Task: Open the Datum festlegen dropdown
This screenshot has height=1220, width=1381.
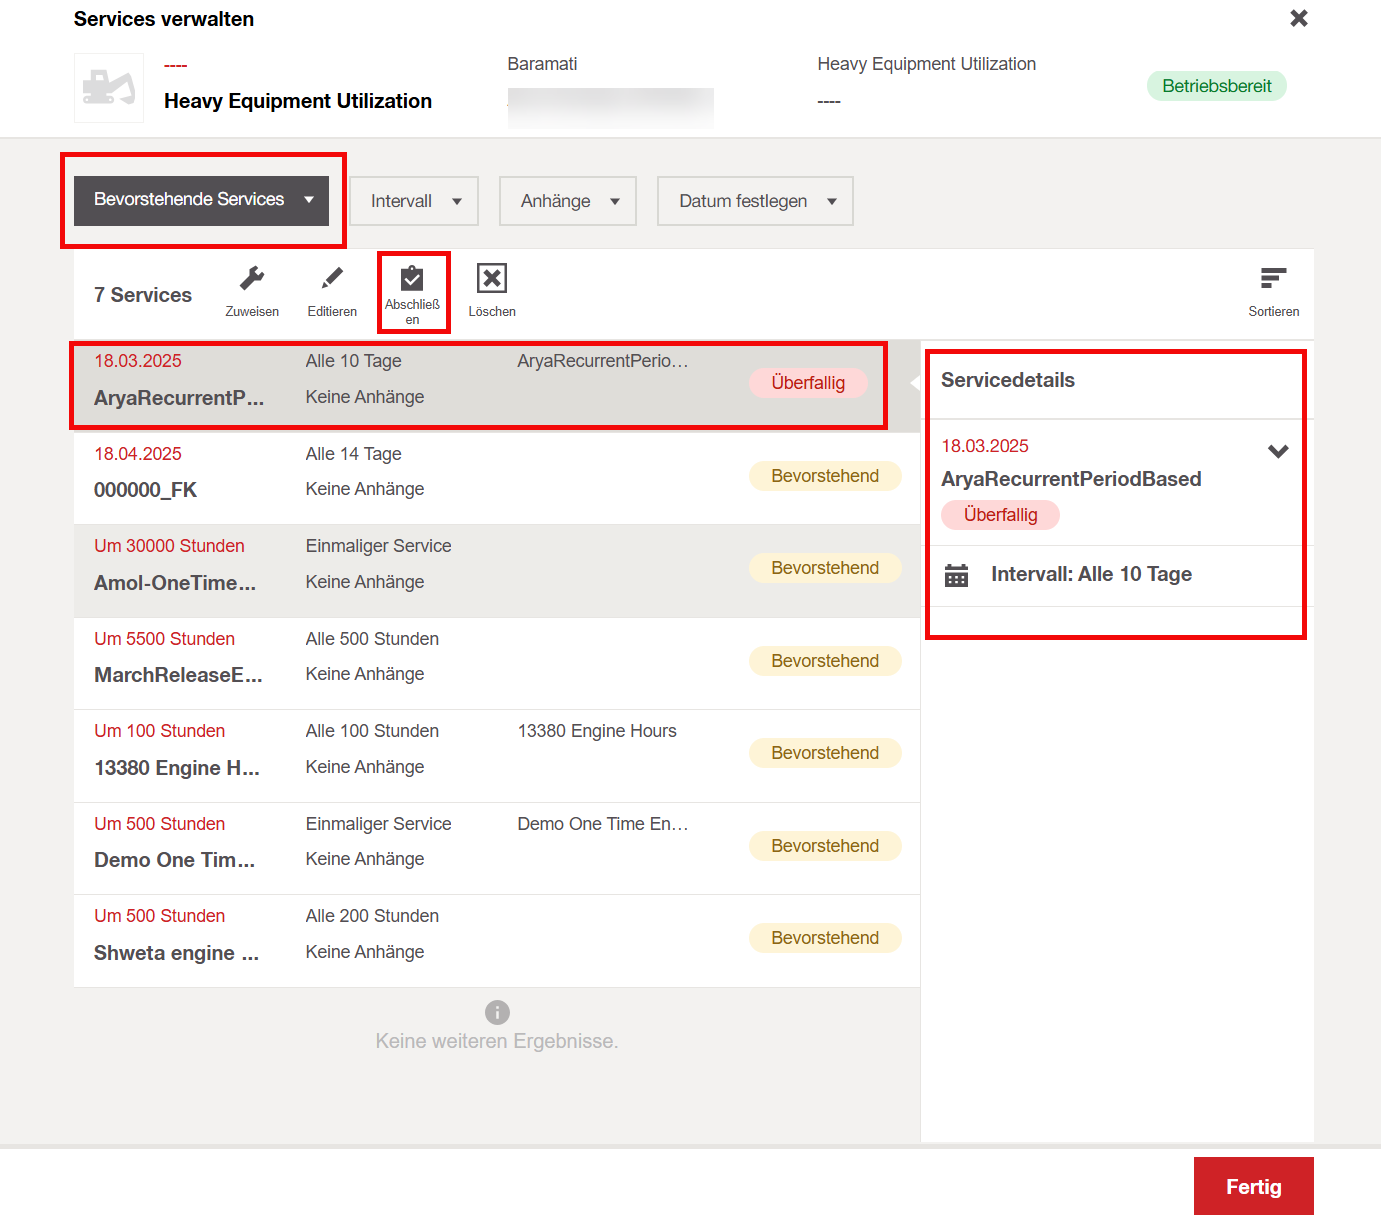Action: (x=755, y=201)
